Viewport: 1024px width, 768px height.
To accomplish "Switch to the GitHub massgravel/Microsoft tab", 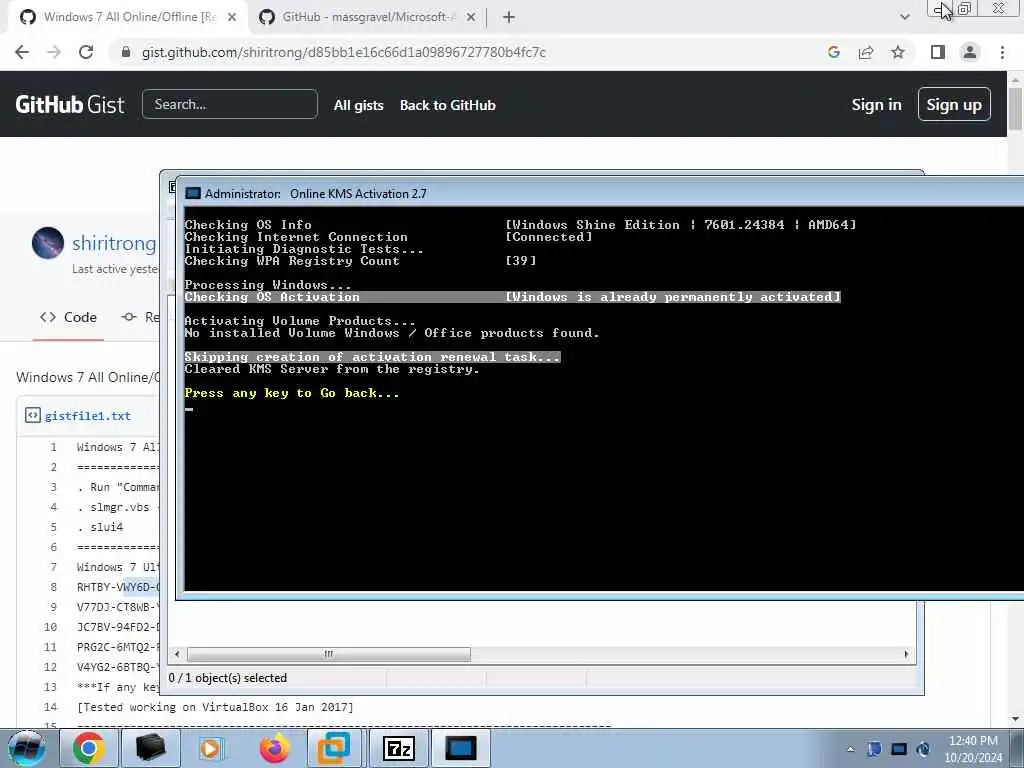I will [x=366, y=17].
